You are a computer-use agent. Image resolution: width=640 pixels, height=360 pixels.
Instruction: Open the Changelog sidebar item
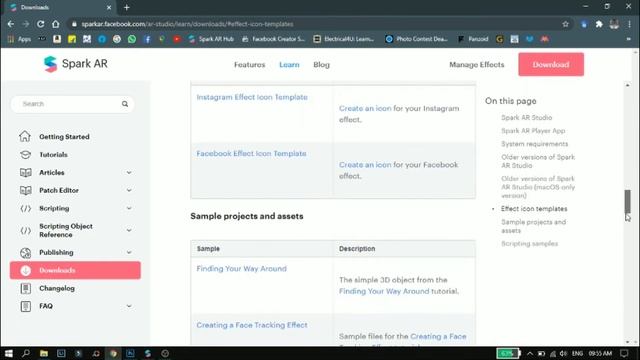57,288
